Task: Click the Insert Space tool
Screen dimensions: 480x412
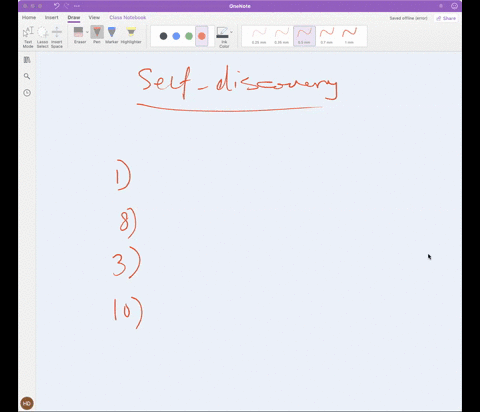Action: (x=57, y=37)
